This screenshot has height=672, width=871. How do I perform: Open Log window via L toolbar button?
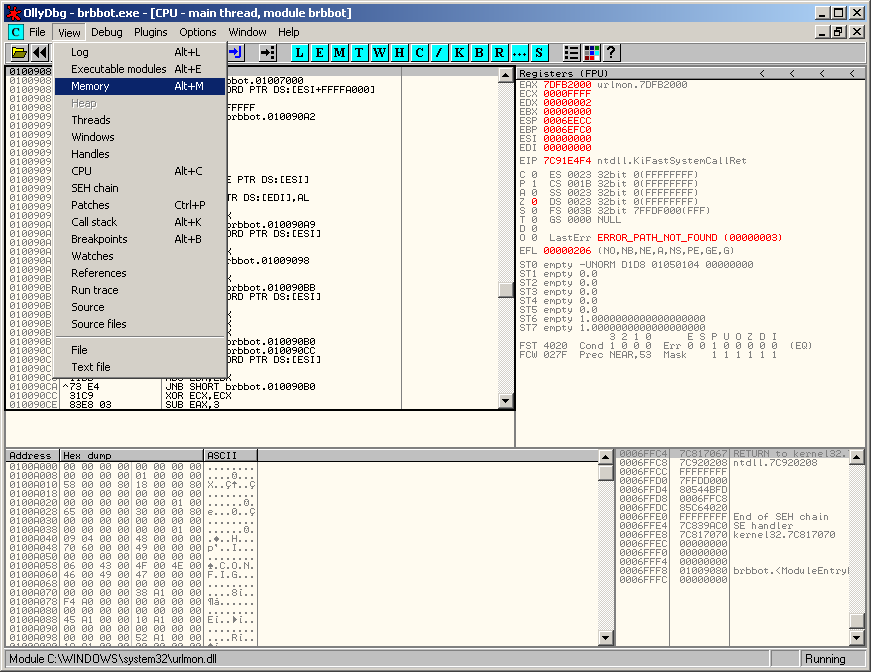pos(300,52)
